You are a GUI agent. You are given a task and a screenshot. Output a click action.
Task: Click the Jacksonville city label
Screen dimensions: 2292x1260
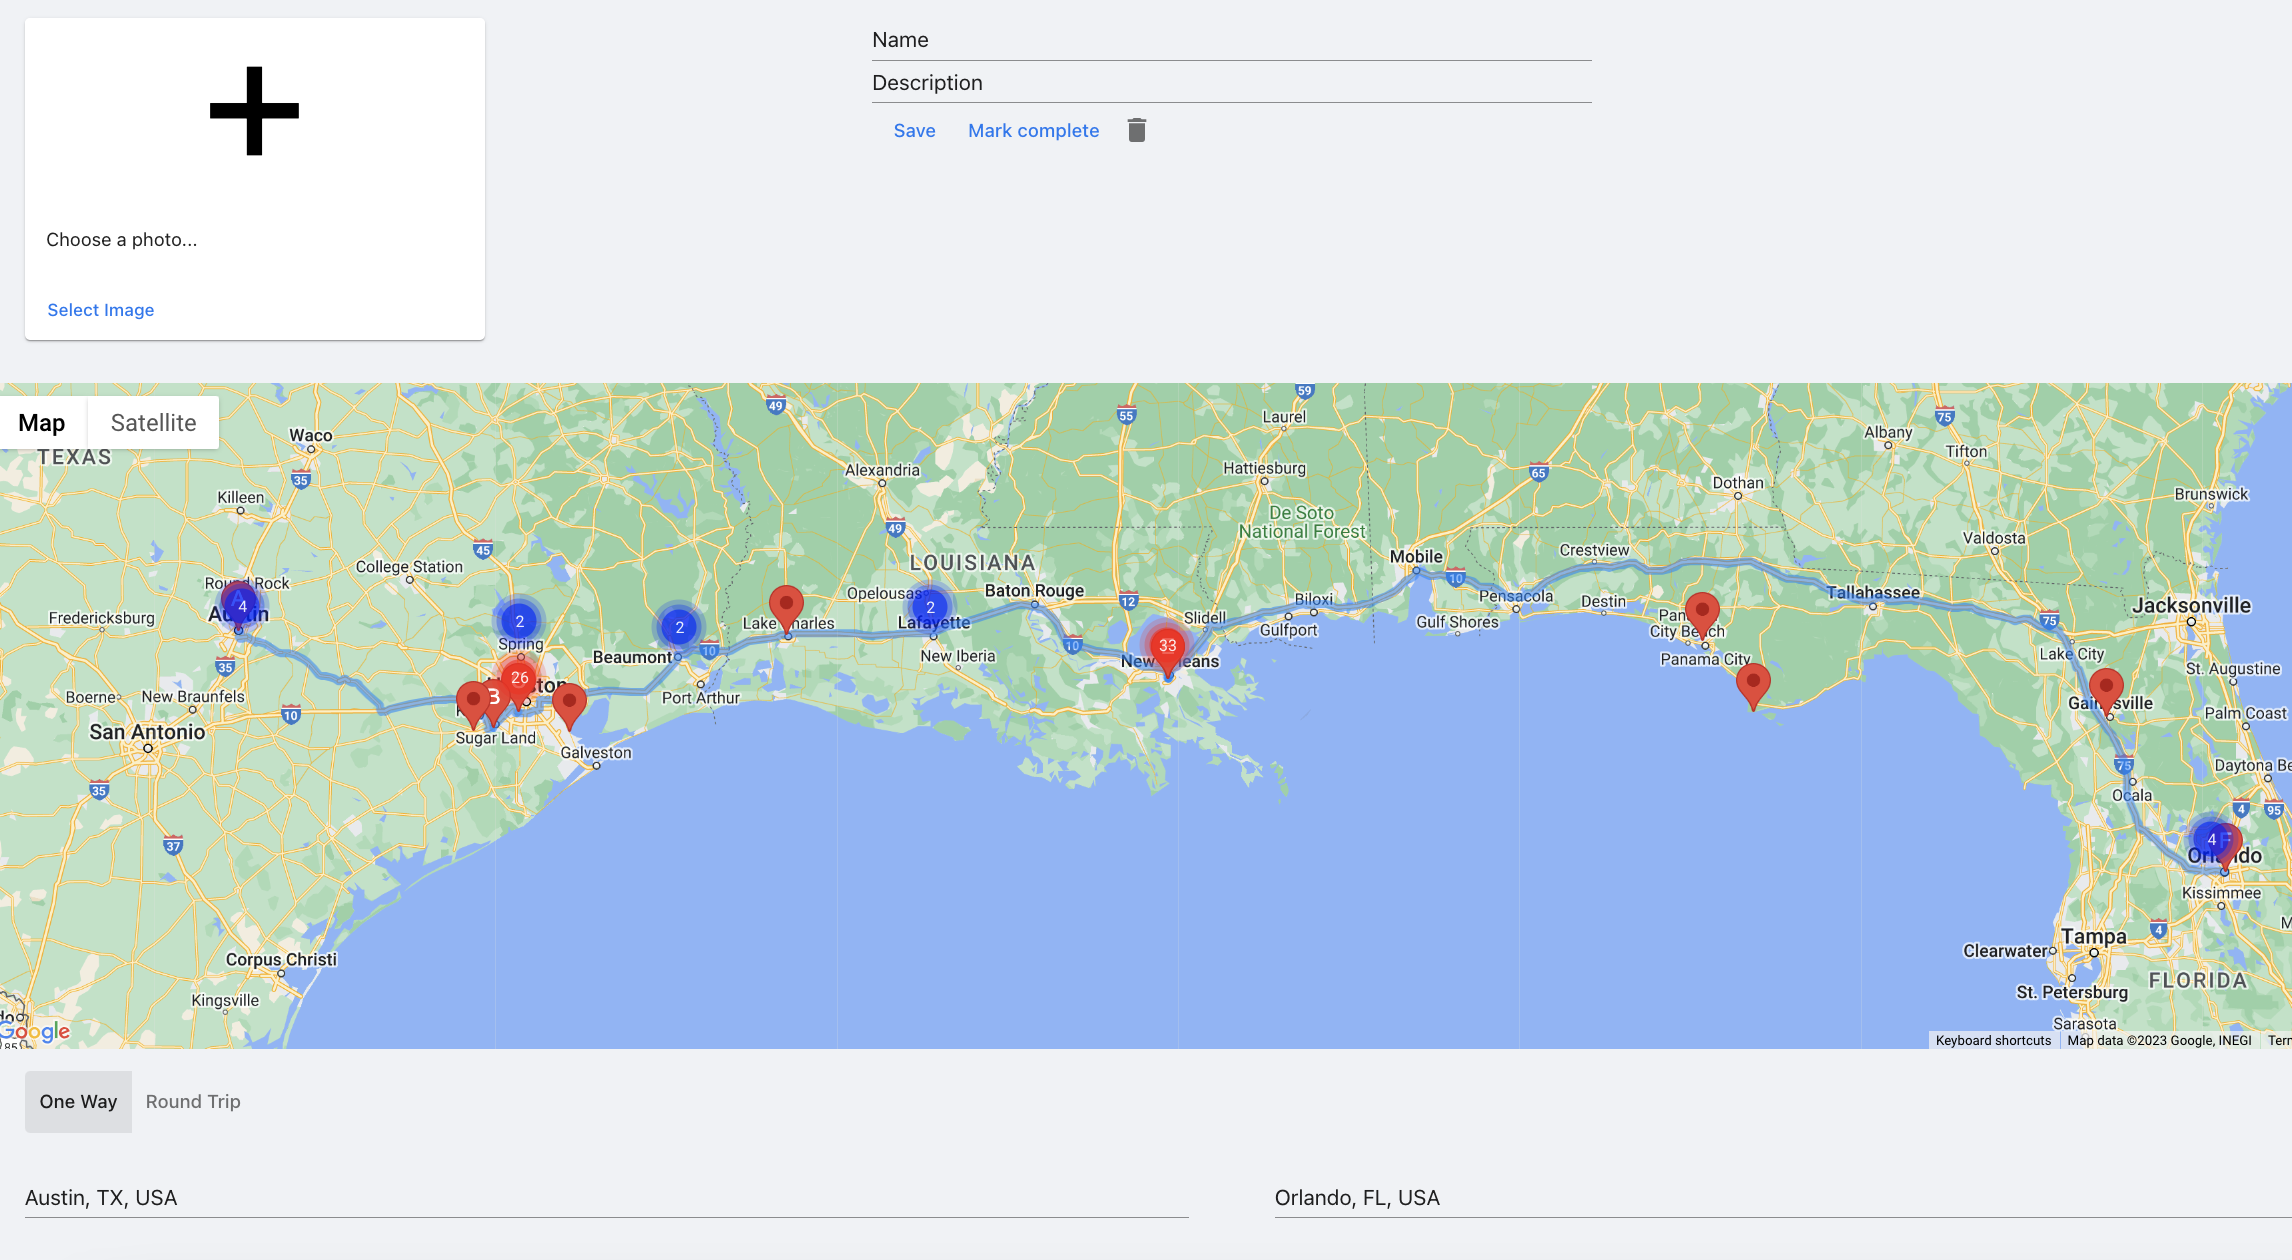(2191, 605)
